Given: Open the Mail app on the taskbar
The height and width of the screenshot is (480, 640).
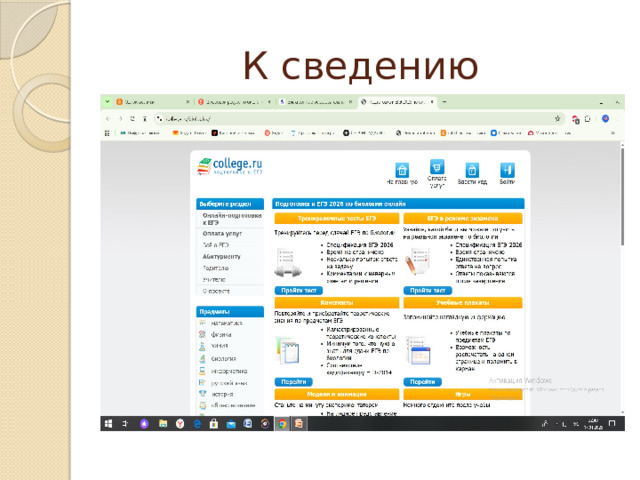Looking at the screenshot, I should [x=231, y=424].
